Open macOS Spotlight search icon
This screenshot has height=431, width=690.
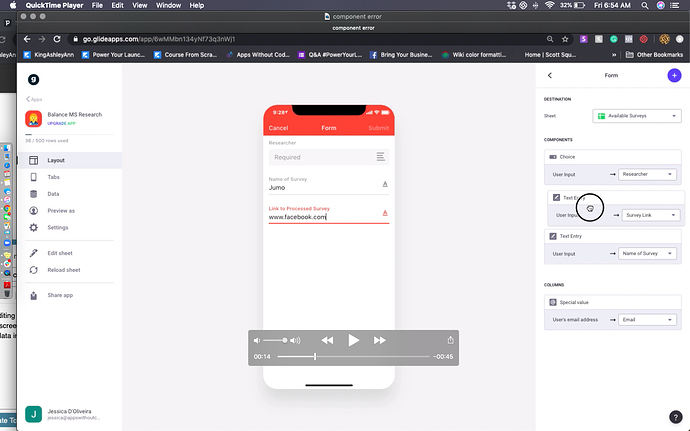tap(645, 5)
